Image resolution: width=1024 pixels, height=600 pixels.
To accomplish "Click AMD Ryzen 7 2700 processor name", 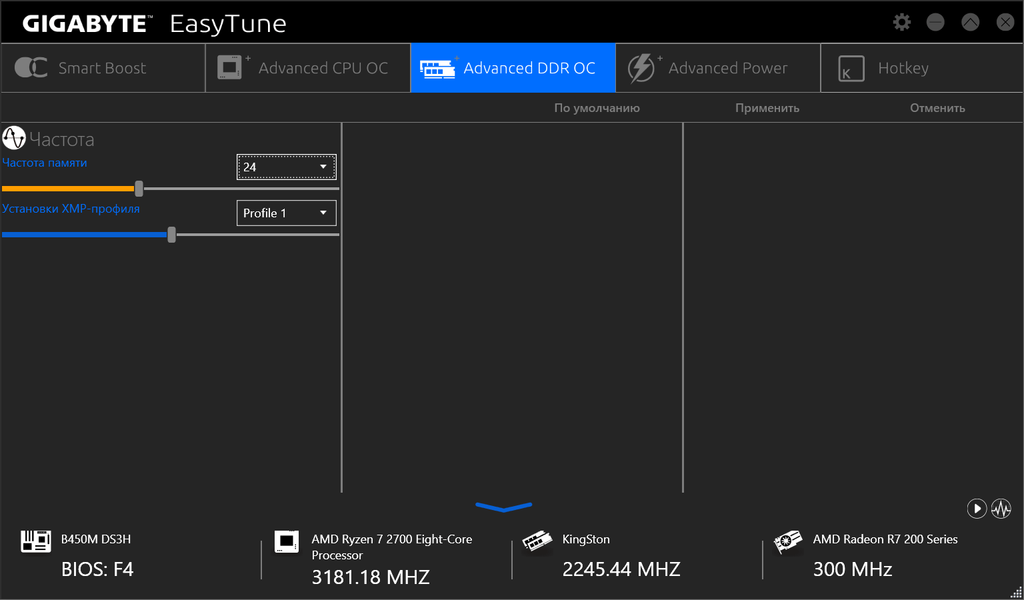I will (392, 547).
